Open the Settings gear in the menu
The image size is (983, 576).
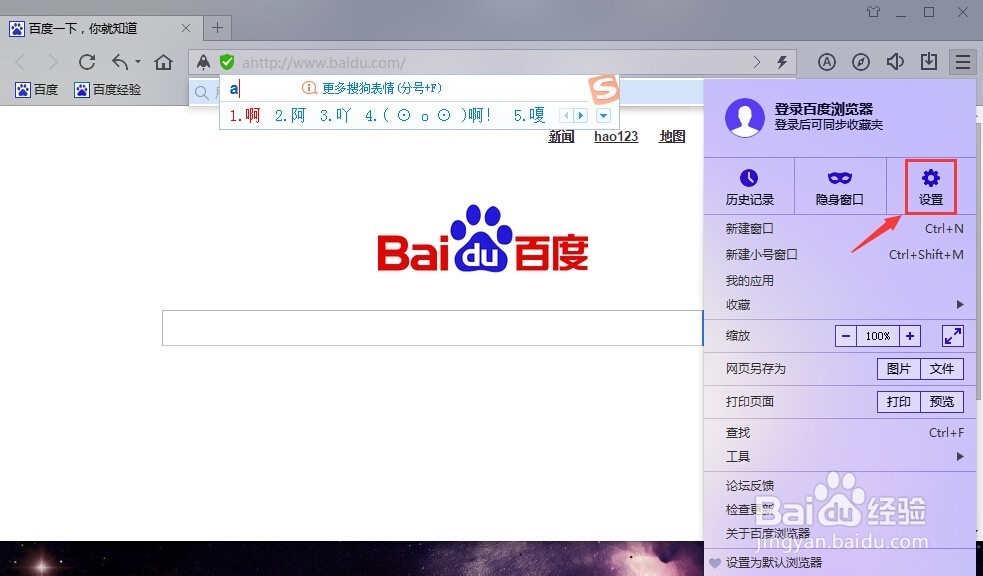pyautogui.click(x=930, y=186)
